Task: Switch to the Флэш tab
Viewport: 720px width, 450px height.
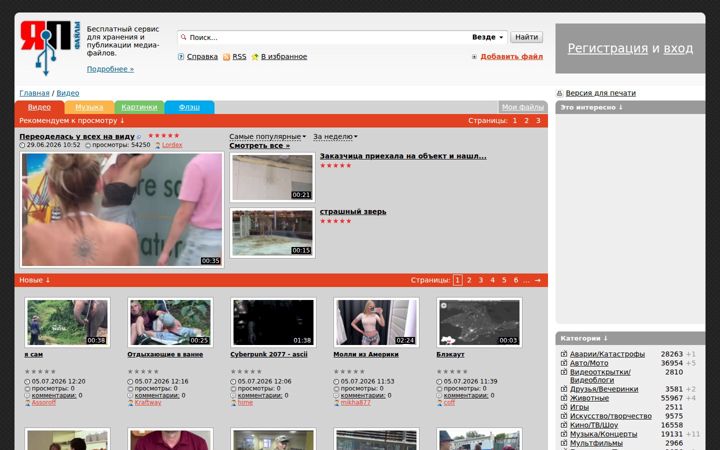Action: click(189, 107)
